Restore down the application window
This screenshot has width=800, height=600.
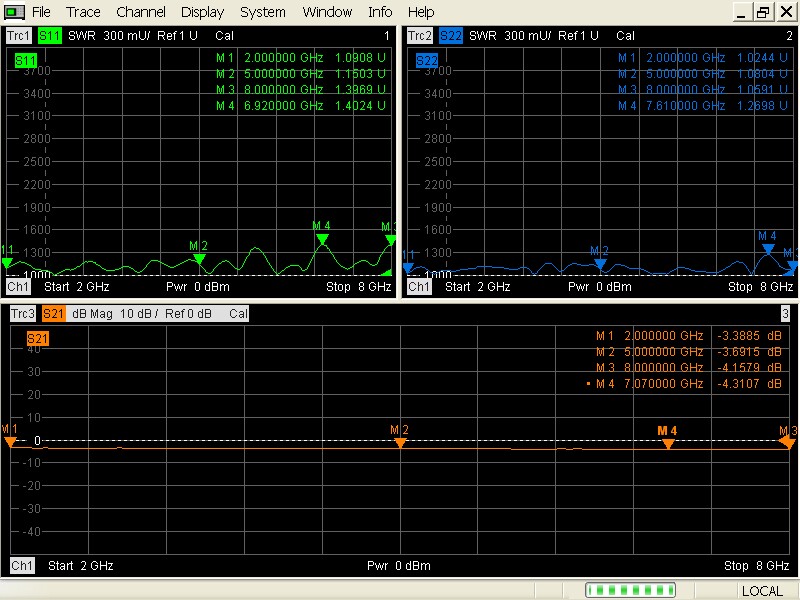763,12
